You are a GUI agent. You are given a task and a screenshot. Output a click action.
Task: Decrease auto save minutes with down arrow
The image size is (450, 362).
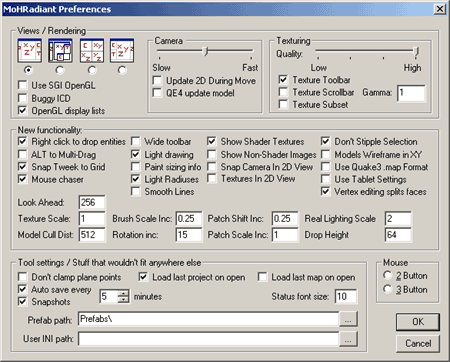(x=123, y=300)
